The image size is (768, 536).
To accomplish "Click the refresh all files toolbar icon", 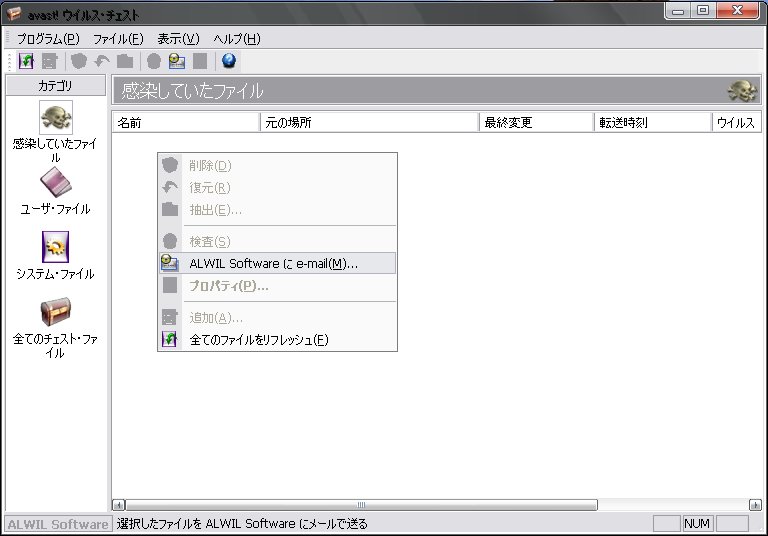I will 26,61.
